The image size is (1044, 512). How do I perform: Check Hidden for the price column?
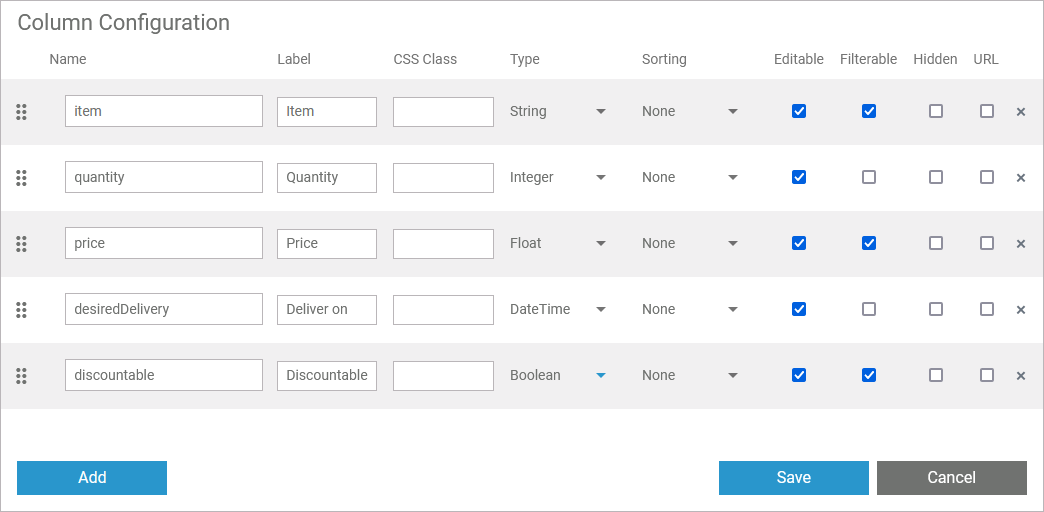(x=935, y=243)
